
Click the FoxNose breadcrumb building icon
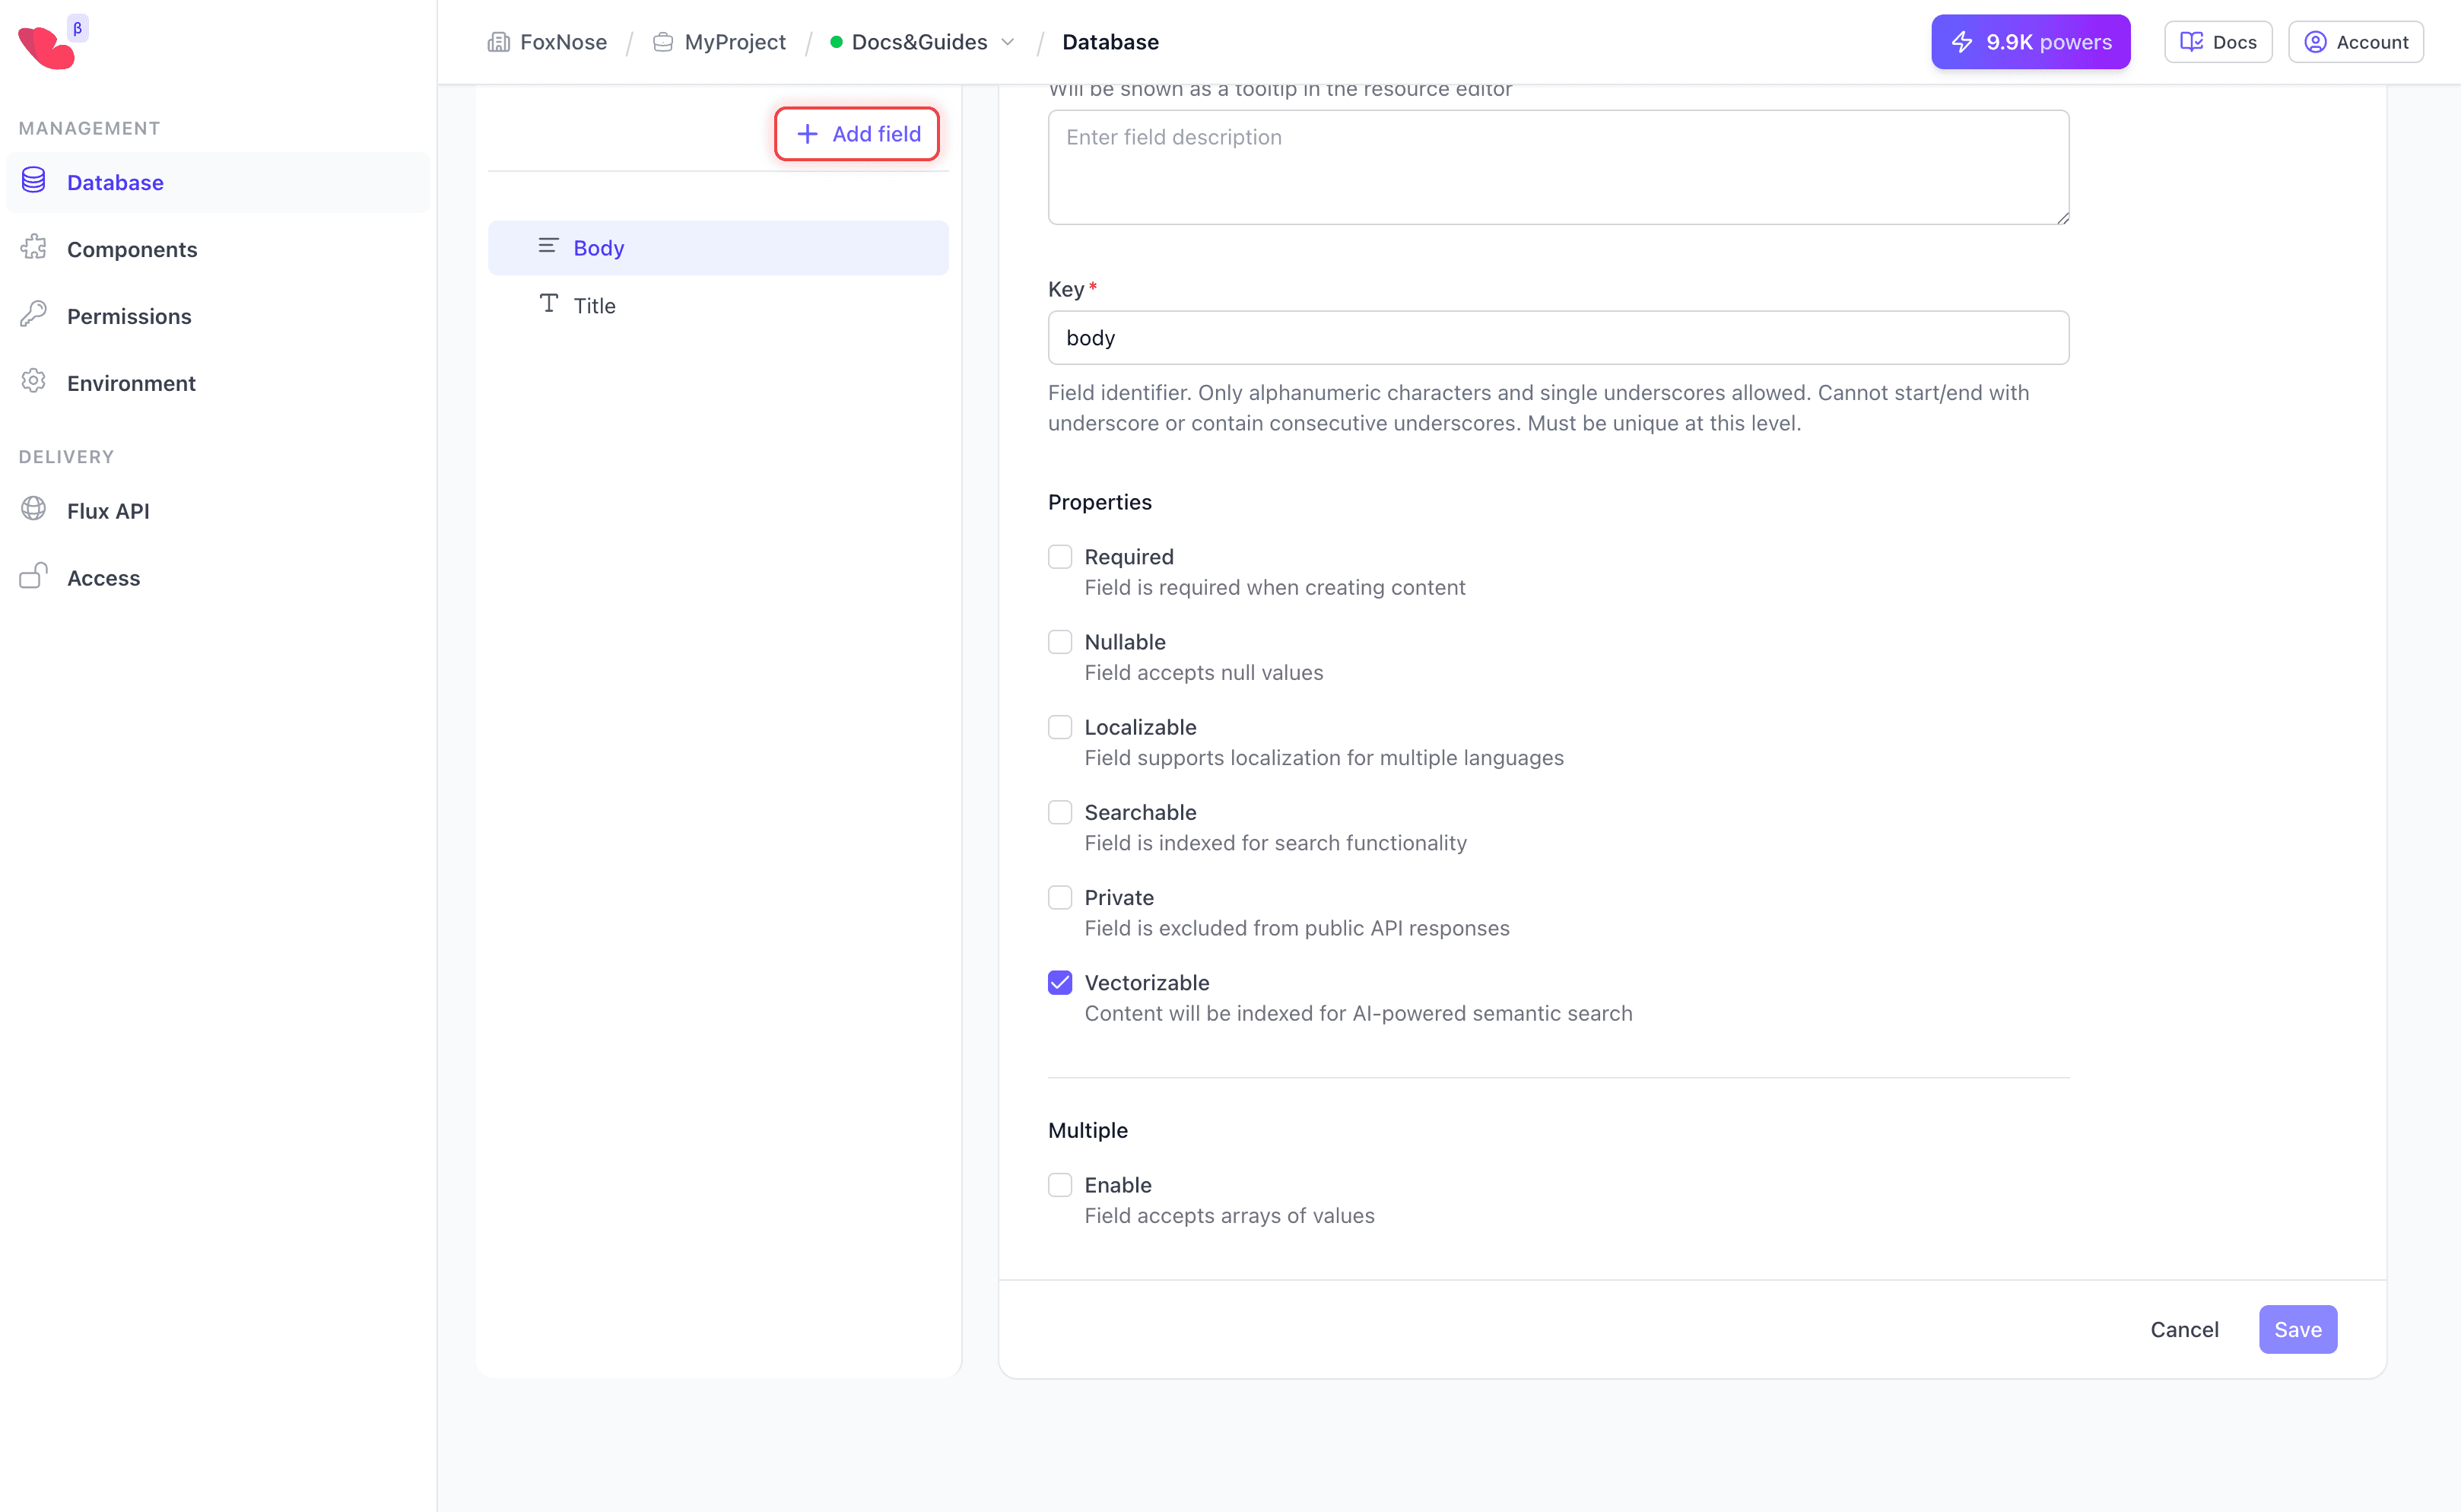click(500, 42)
